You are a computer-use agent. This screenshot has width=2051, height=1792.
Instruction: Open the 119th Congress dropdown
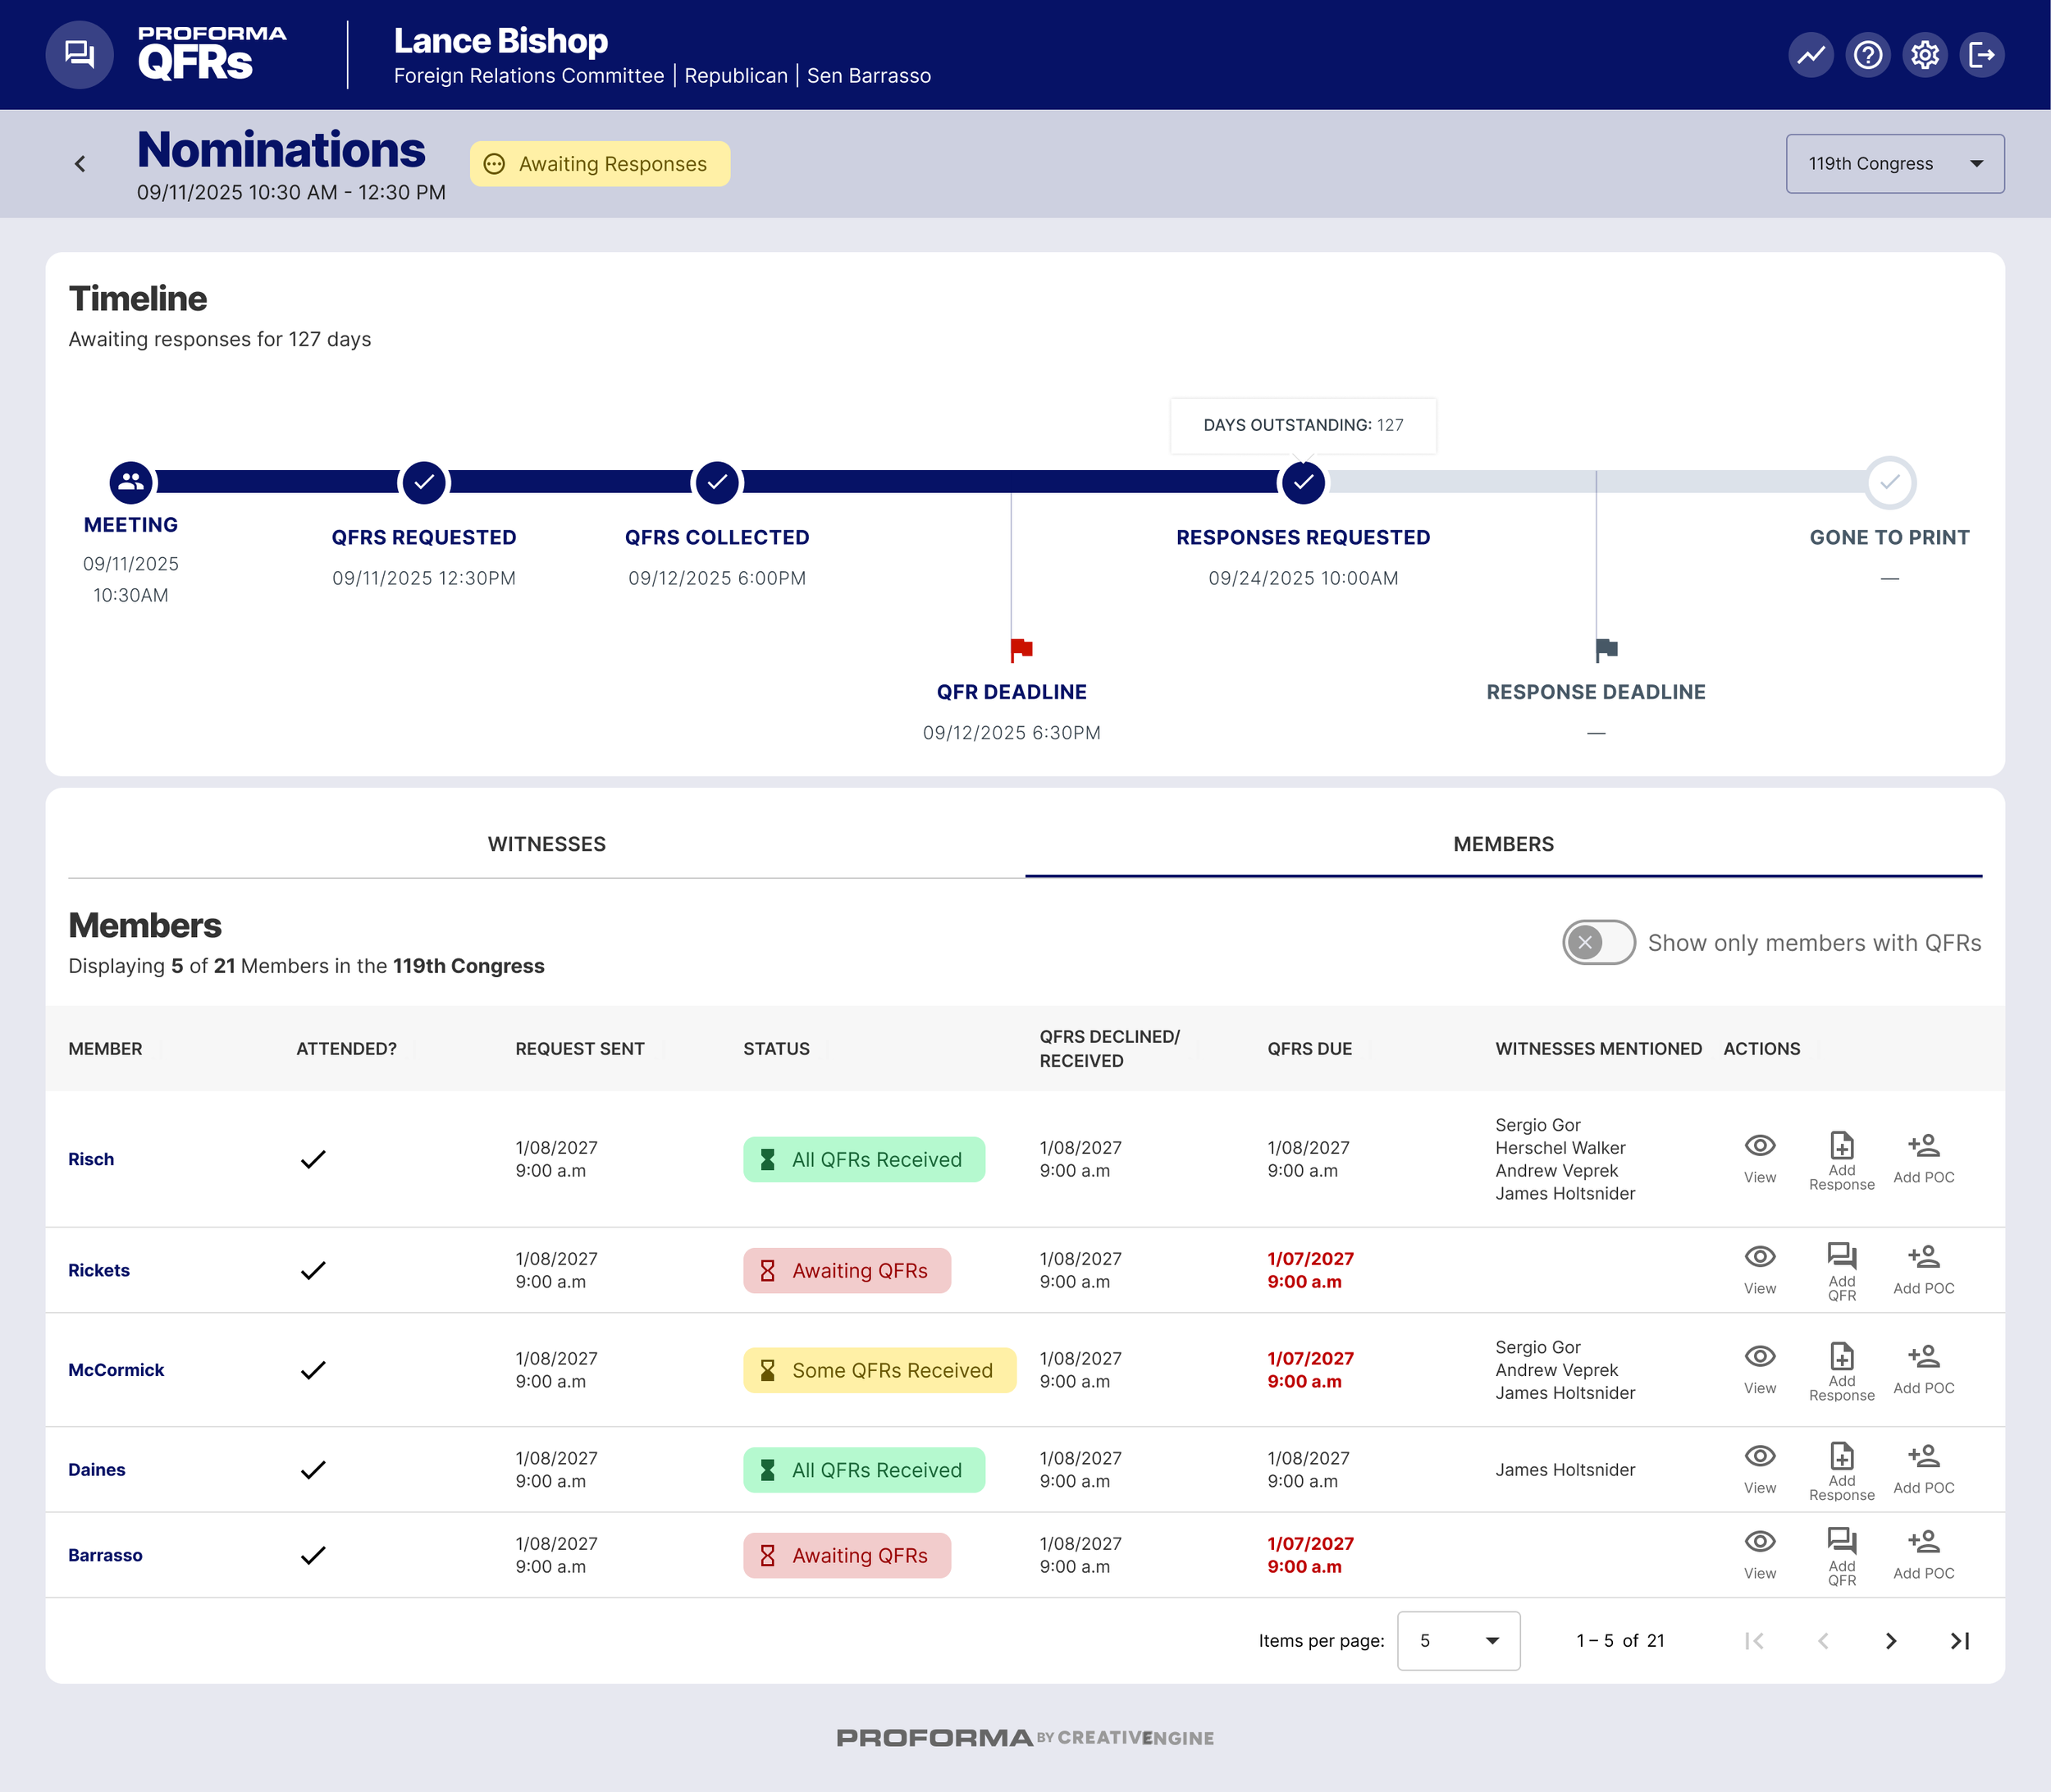coord(1894,164)
